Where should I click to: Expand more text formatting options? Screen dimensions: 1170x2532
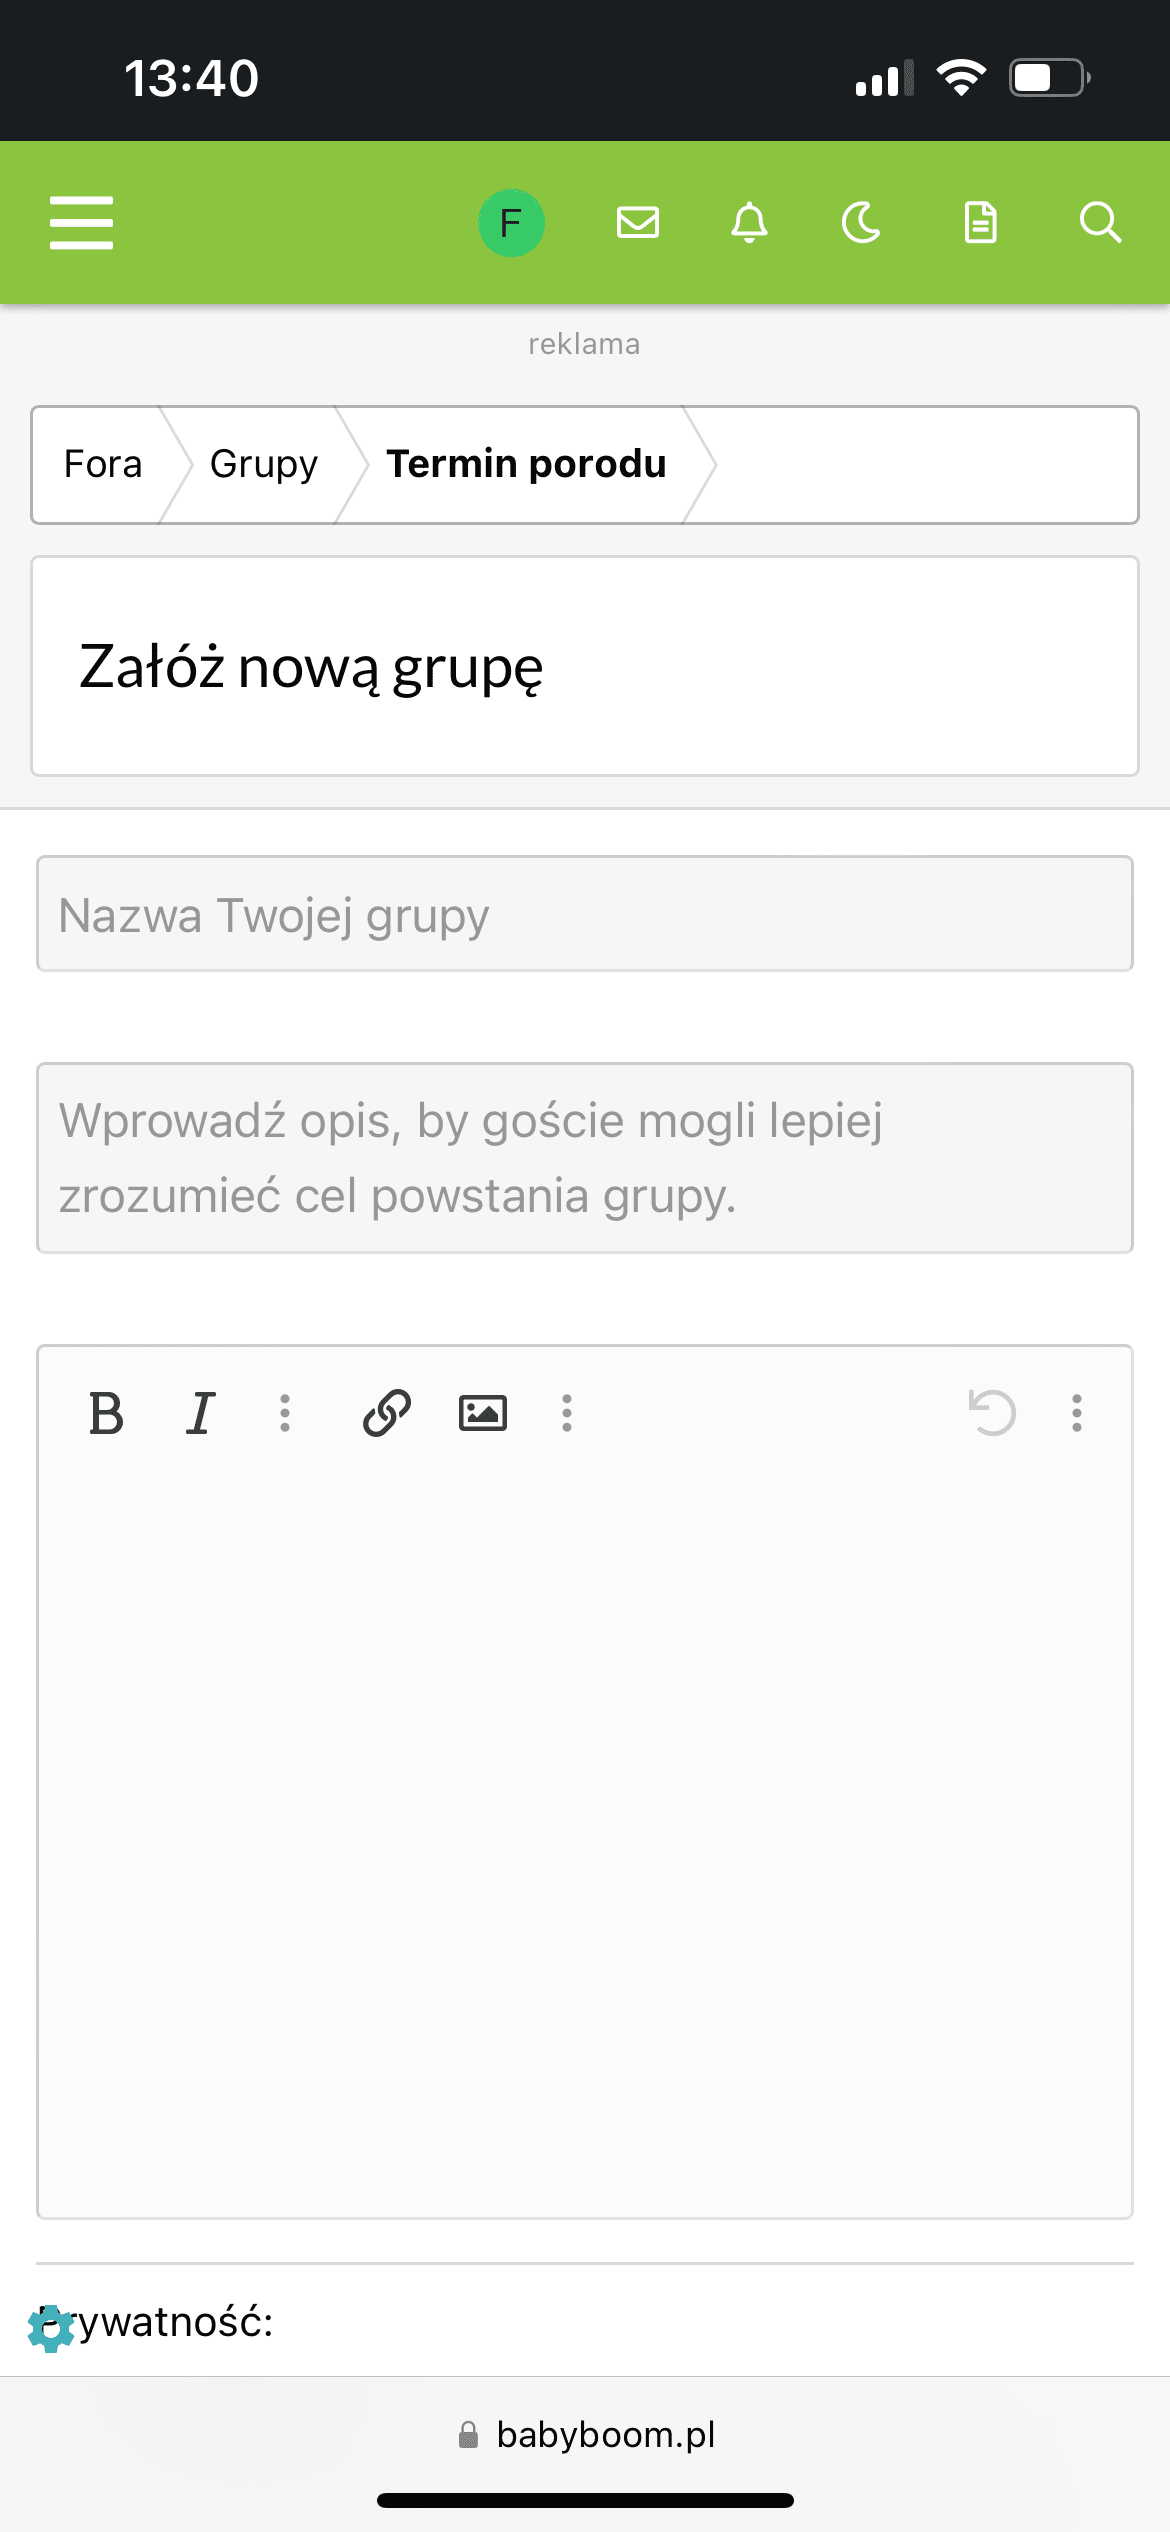click(285, 1413)
